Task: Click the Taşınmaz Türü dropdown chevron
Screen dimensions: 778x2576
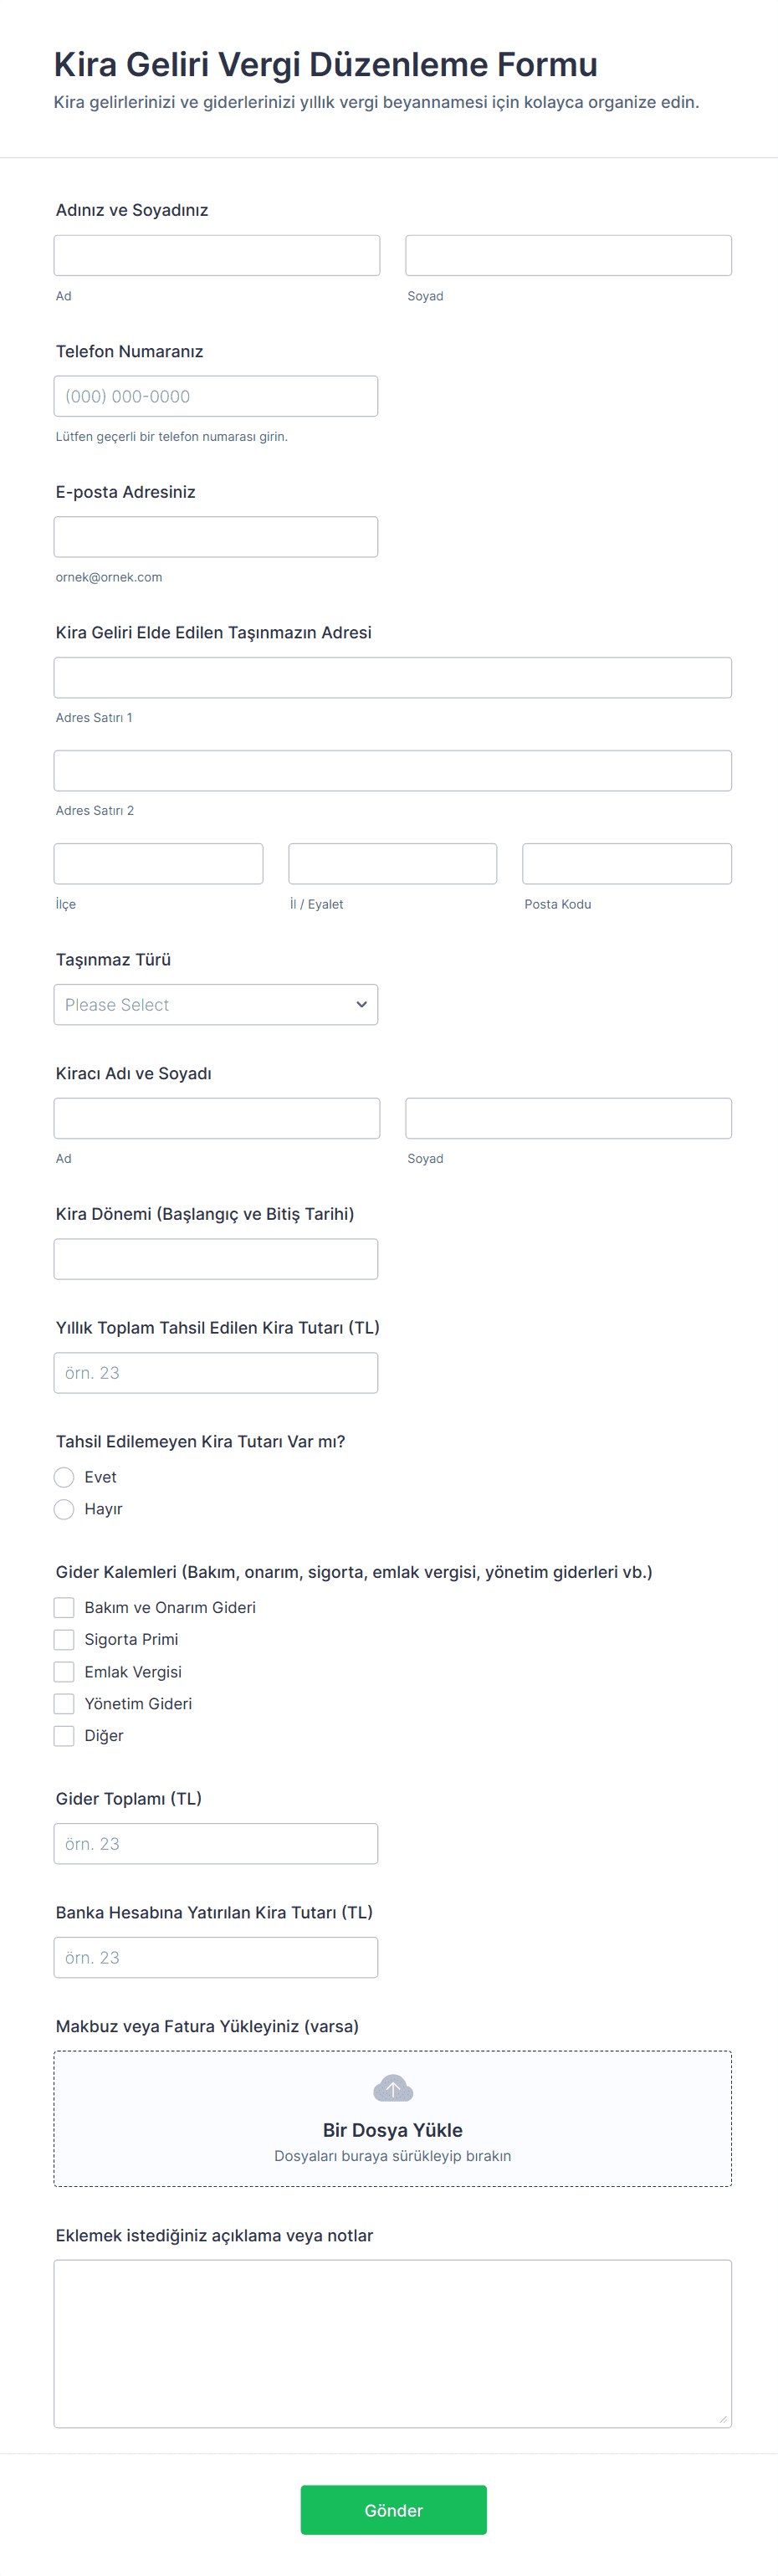Action: coord(361,1004)
